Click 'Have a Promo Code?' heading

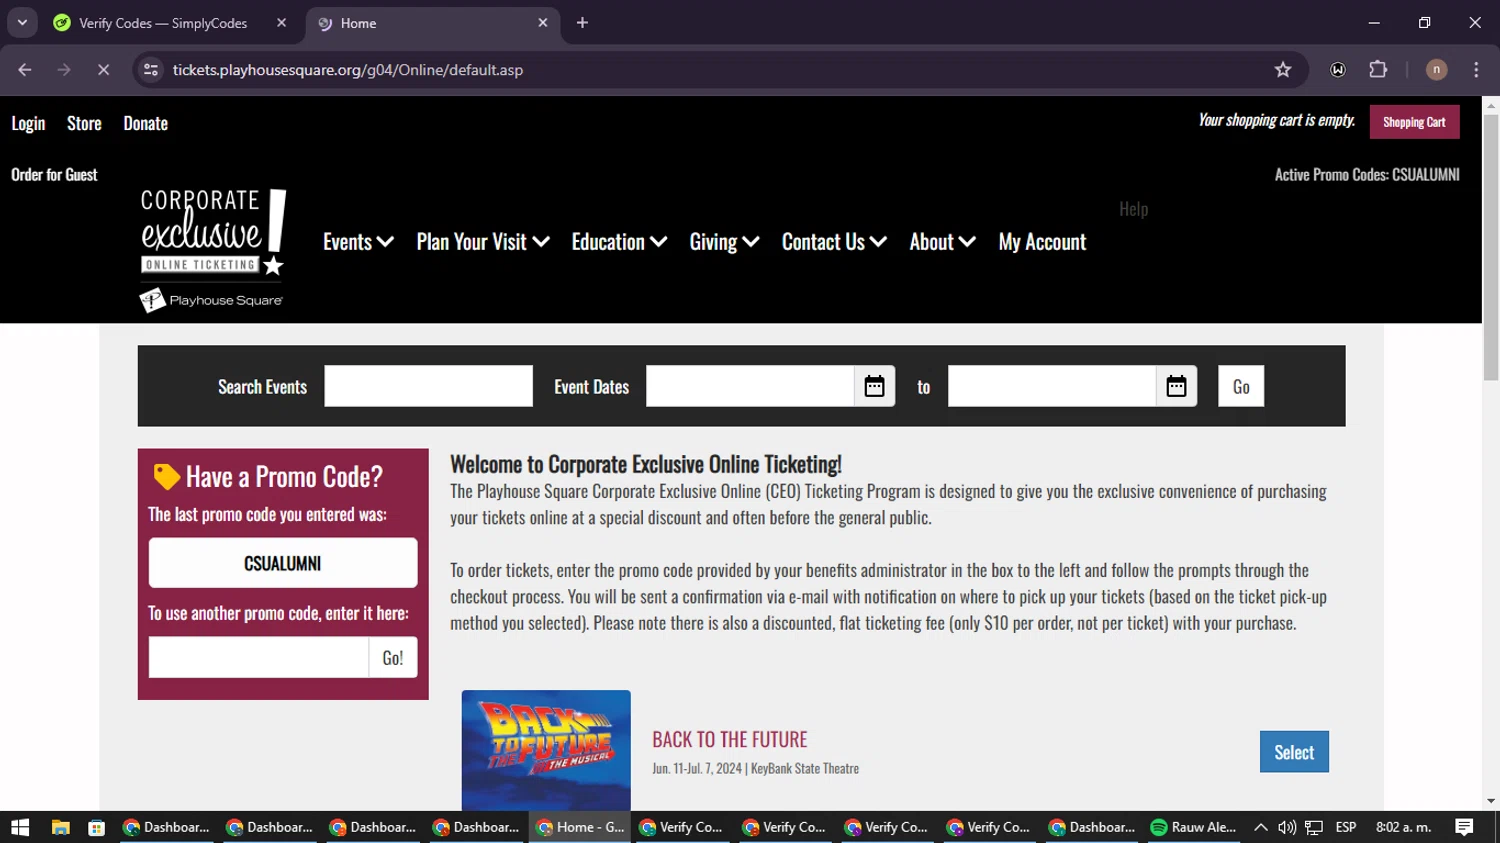284,477
